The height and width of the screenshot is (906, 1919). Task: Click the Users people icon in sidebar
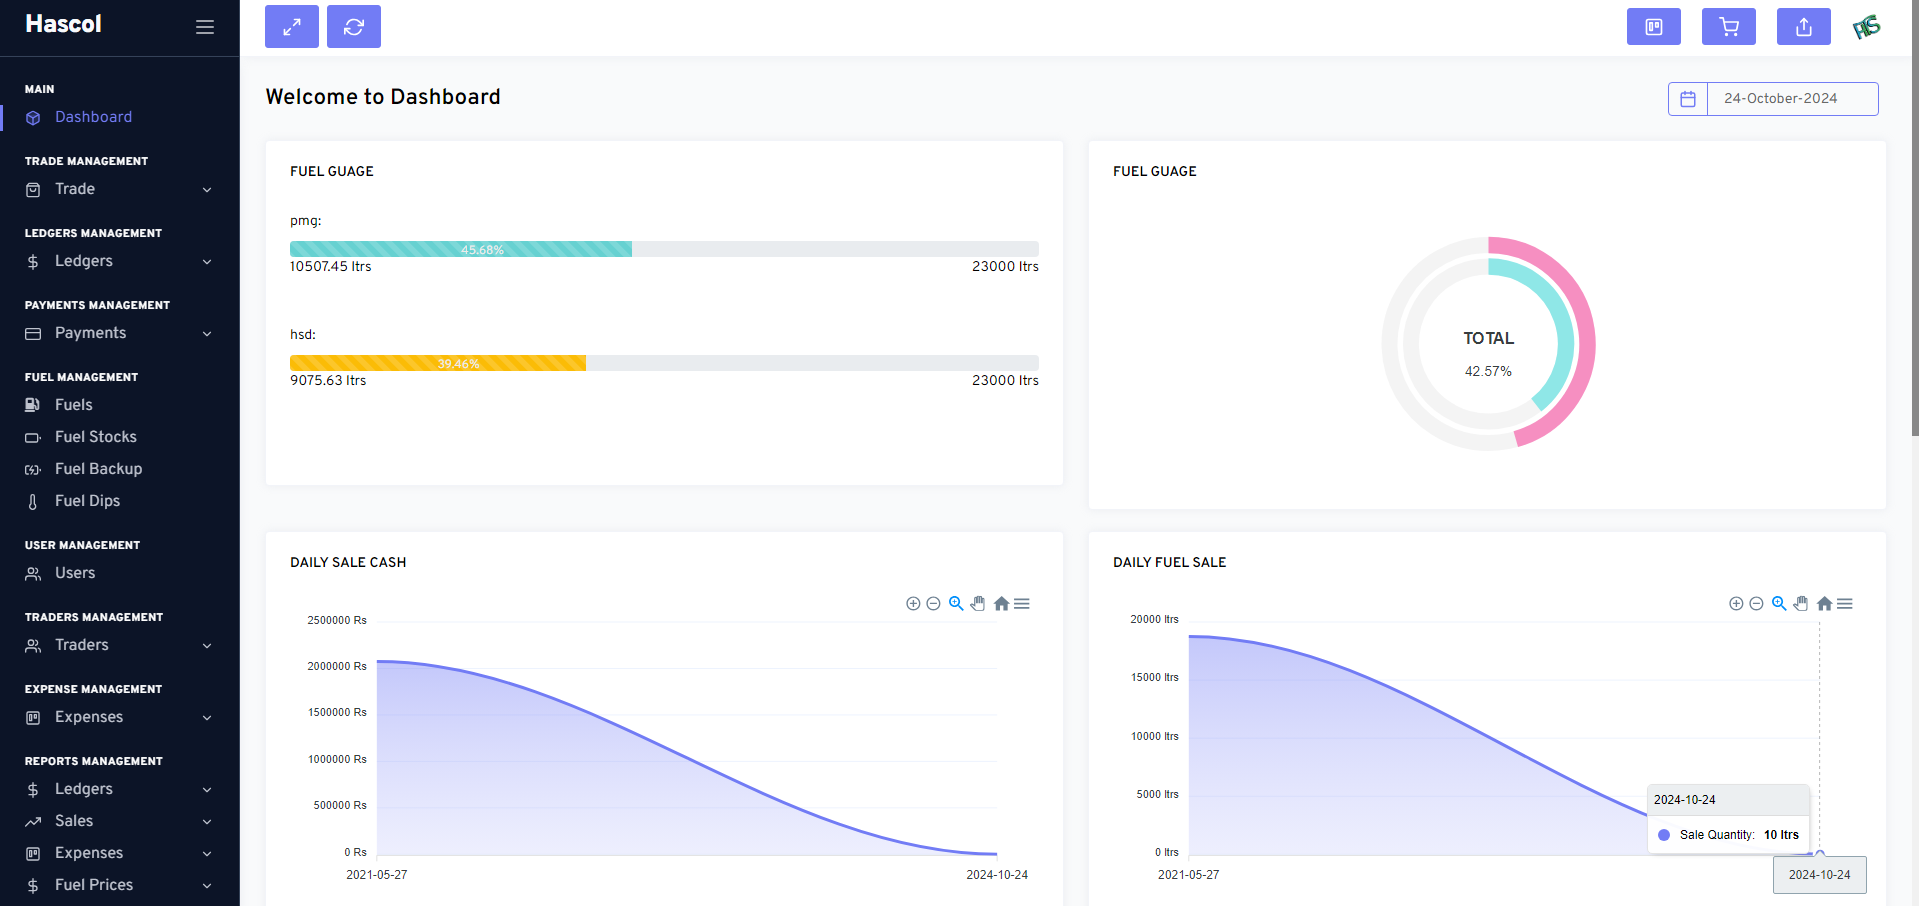point(33,574)
